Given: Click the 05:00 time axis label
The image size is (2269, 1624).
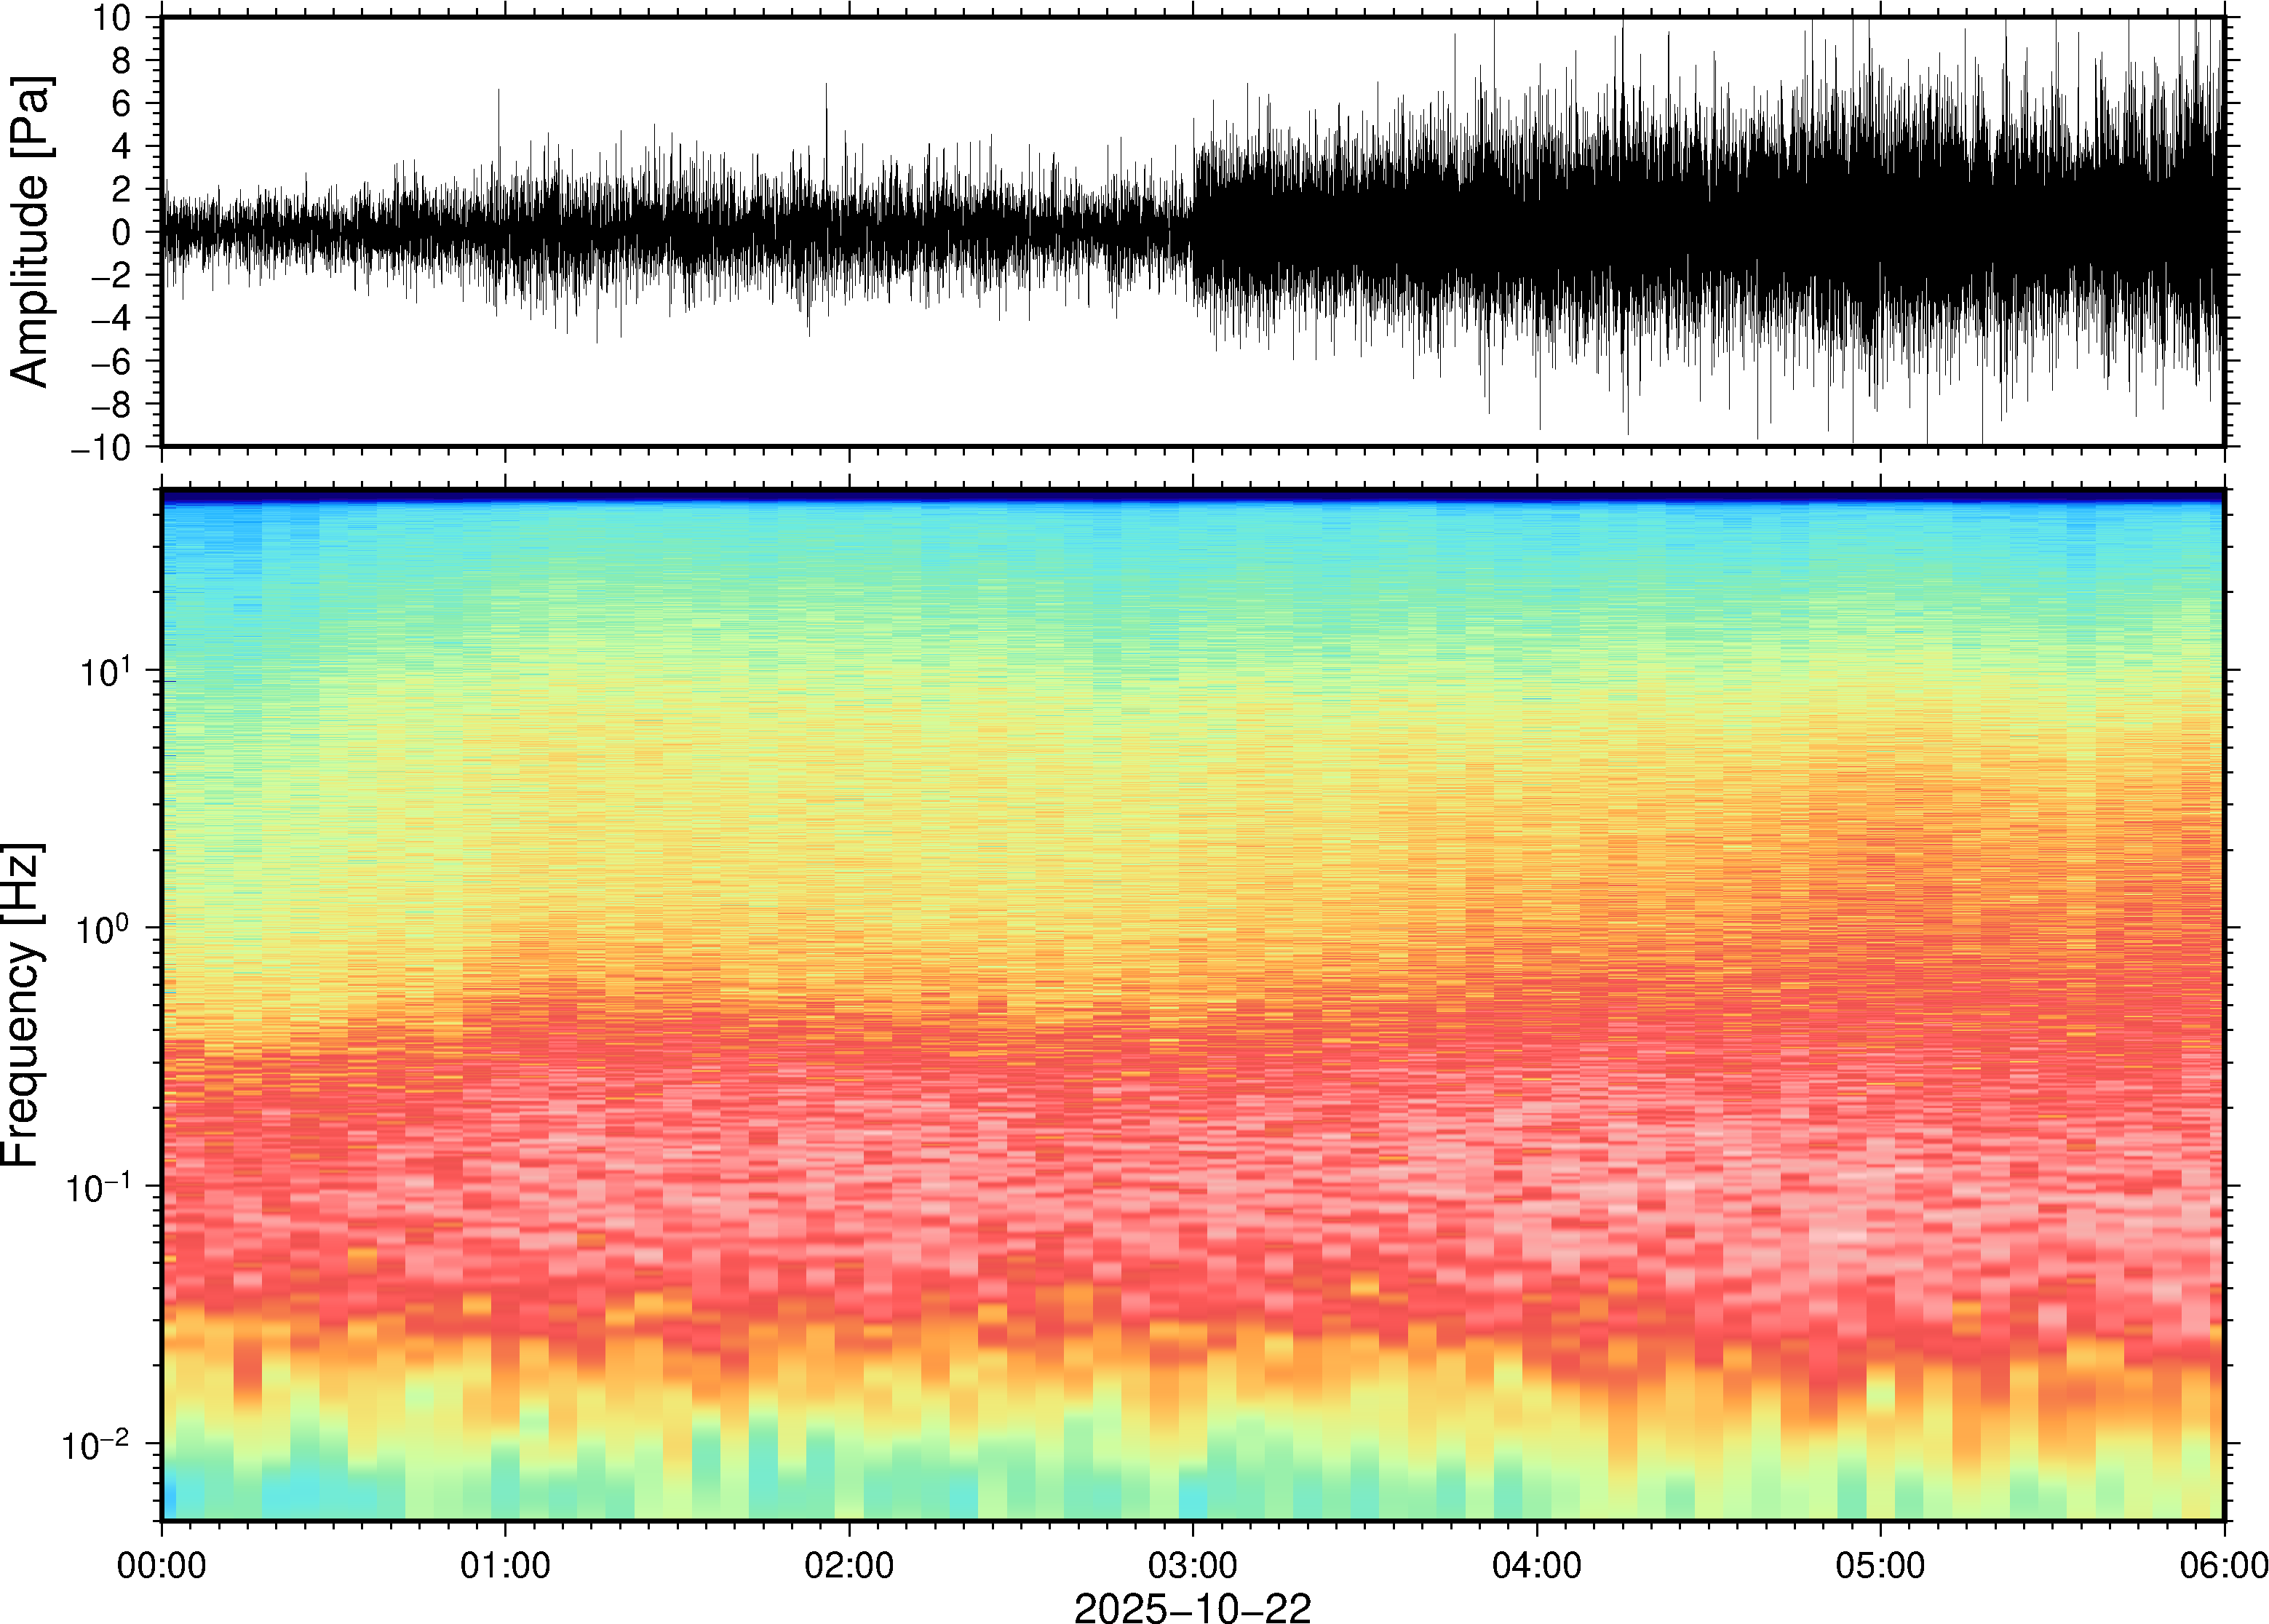Looking at the screenshot, I should 1880,1565.
